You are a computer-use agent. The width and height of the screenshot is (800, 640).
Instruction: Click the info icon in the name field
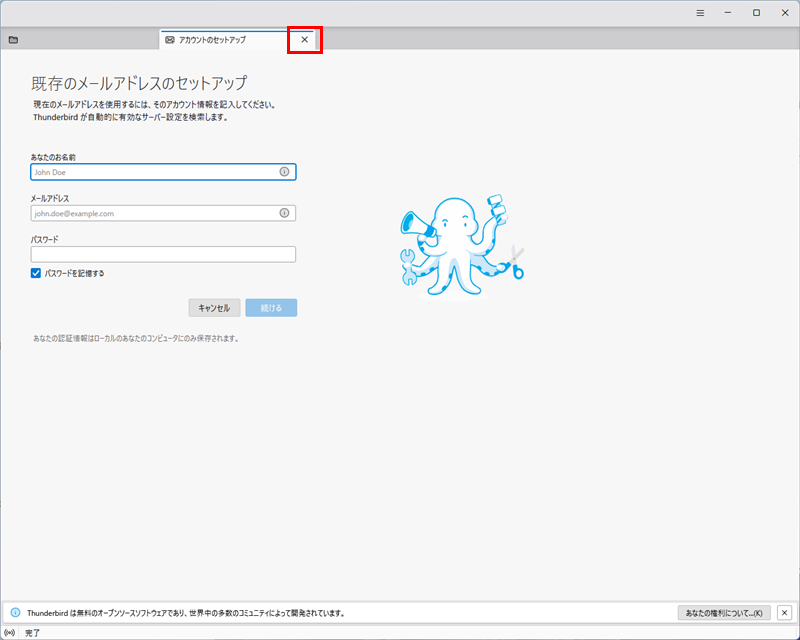coord(284,172)
